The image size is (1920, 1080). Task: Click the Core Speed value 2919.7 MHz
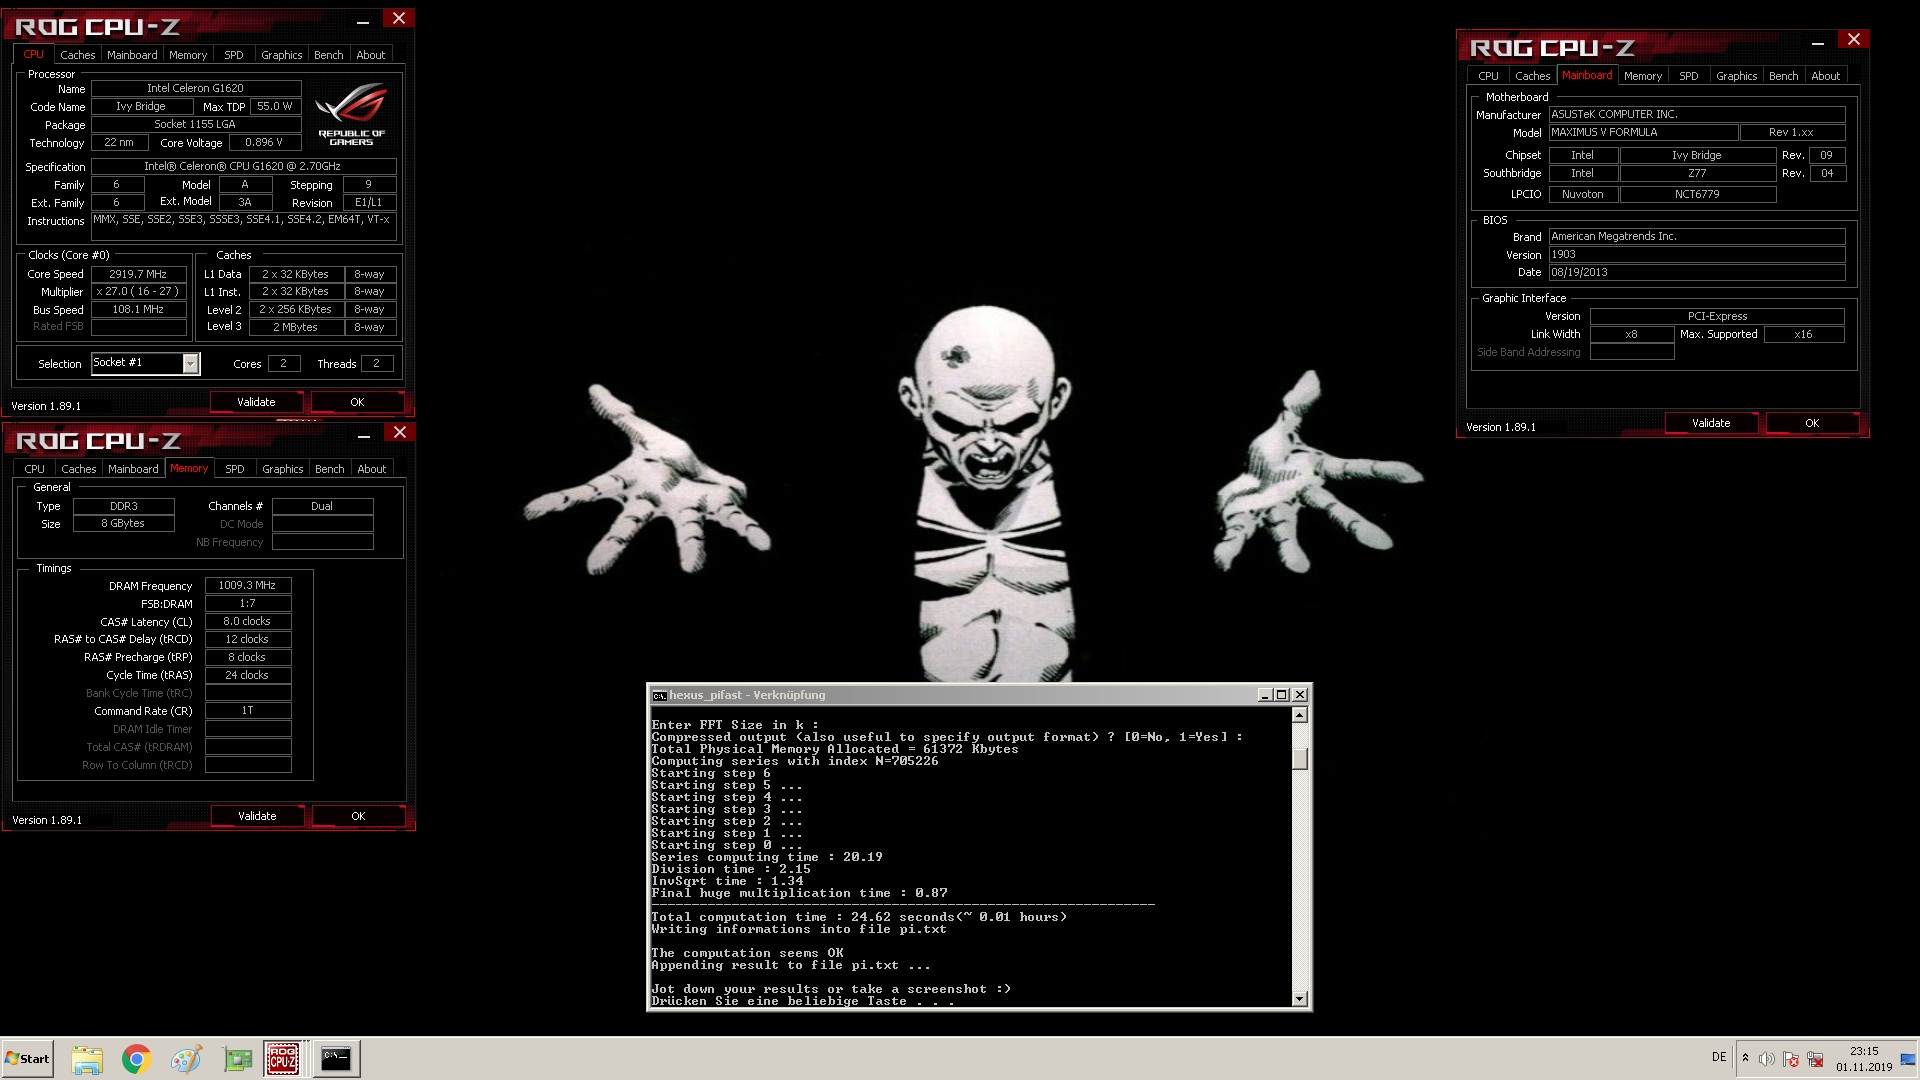coord(139,274)
